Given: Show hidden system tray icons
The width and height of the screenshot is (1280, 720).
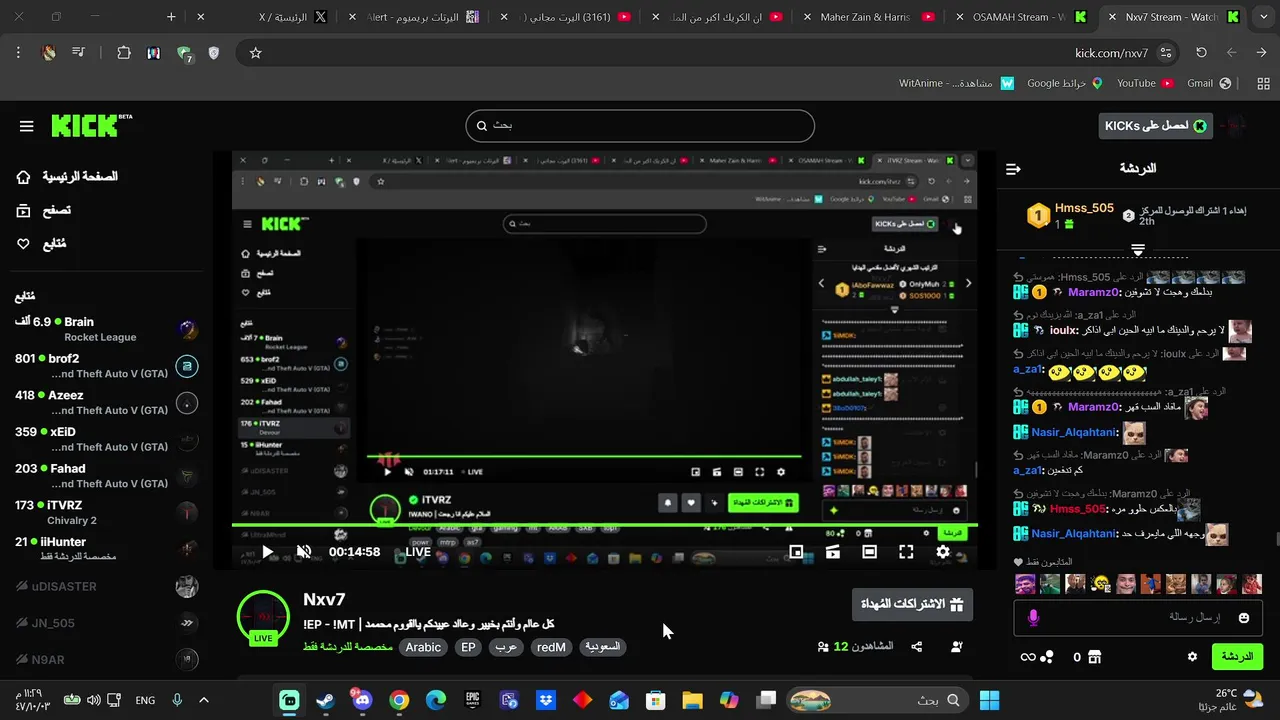Looking at the screenshot, I should click(204, 700).
